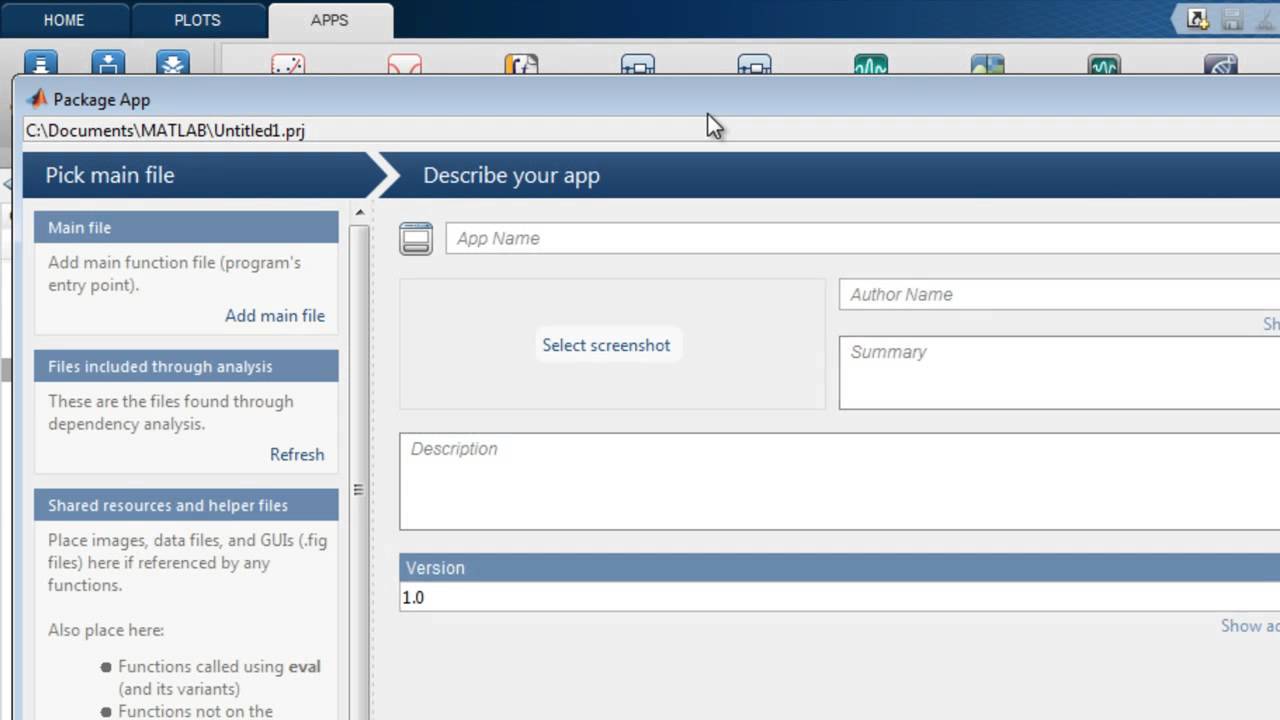This screenshot has height=720, width=1280.
Task: Click into the App Name field
Action: [862, 238]
